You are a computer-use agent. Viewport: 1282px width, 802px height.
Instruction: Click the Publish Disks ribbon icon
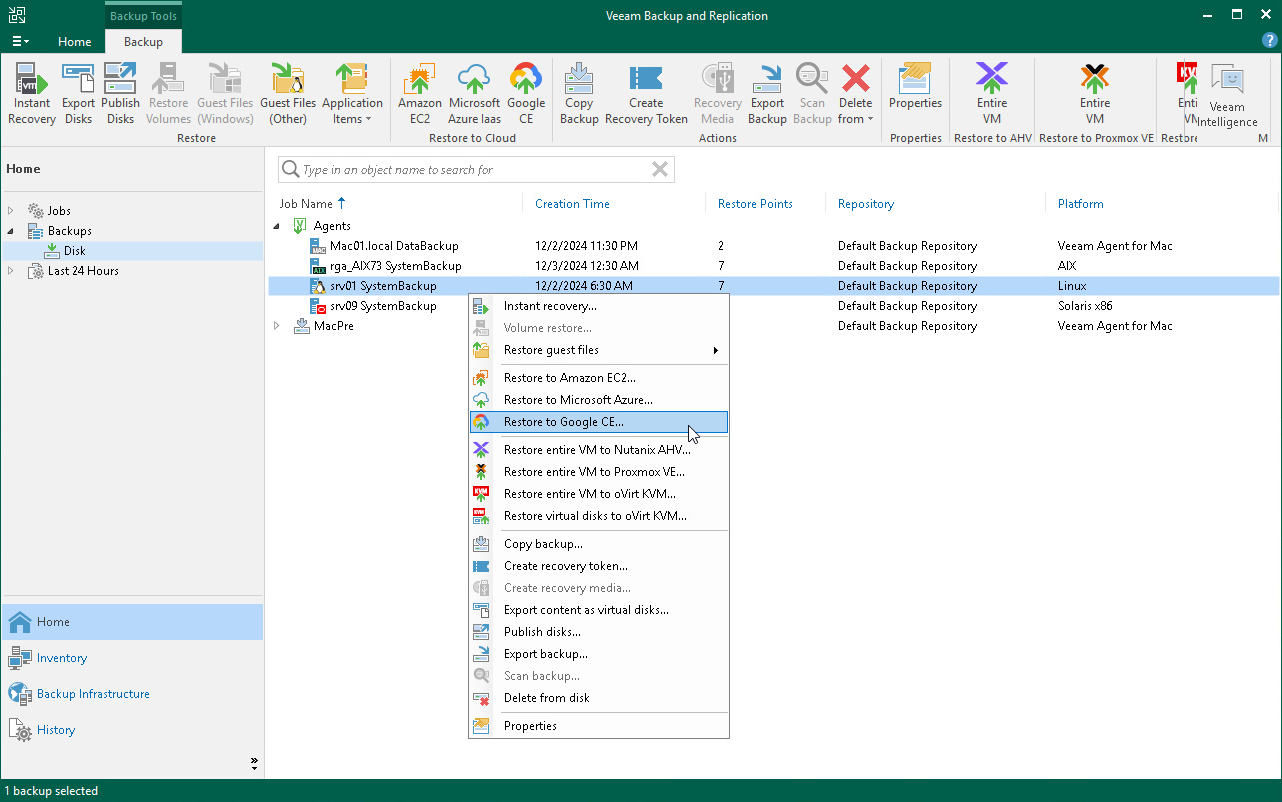click(120, 94)
